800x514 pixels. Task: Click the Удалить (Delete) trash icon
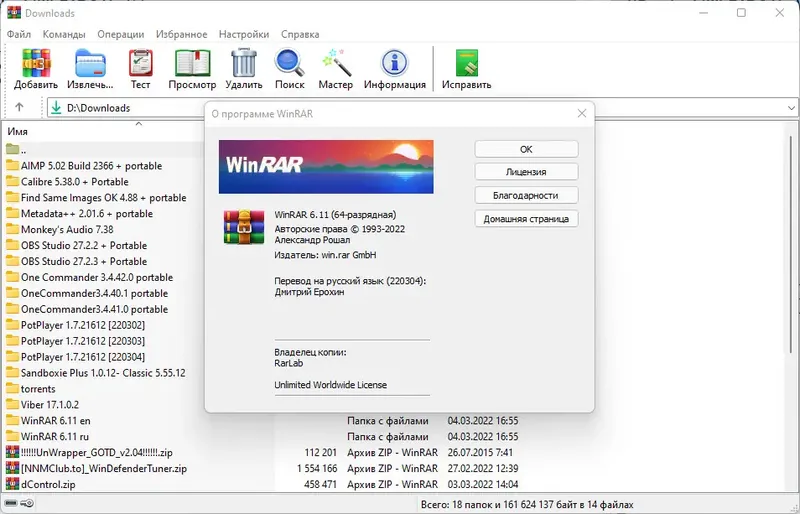coord(244,63)
